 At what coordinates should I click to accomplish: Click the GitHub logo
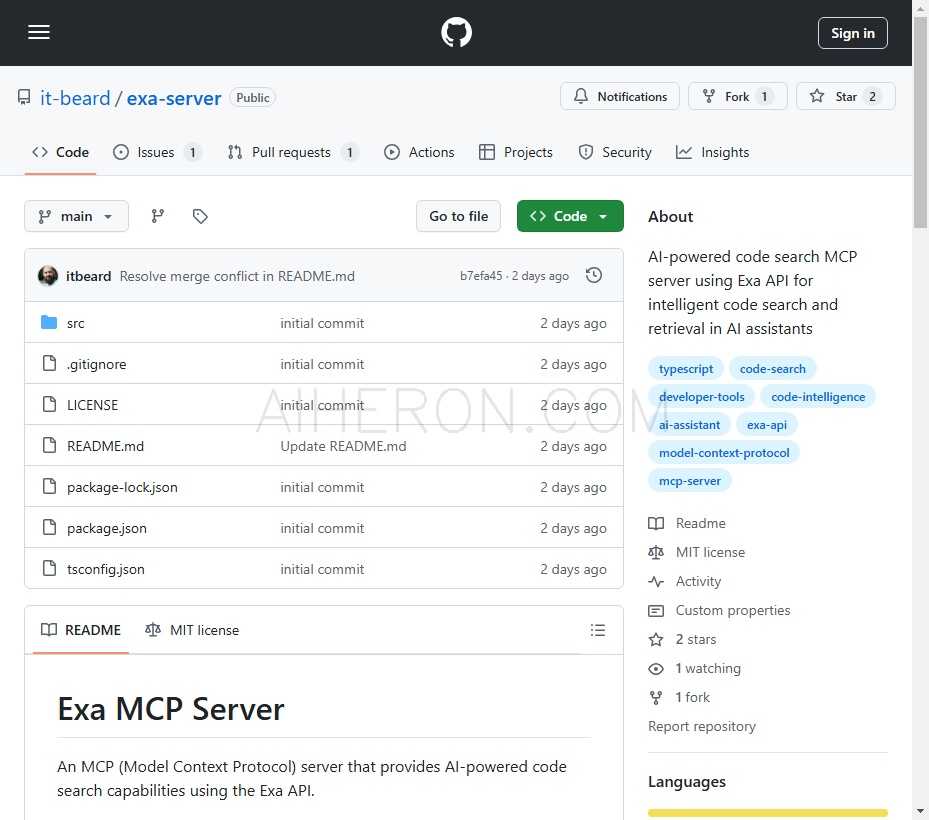click(456, 32)
